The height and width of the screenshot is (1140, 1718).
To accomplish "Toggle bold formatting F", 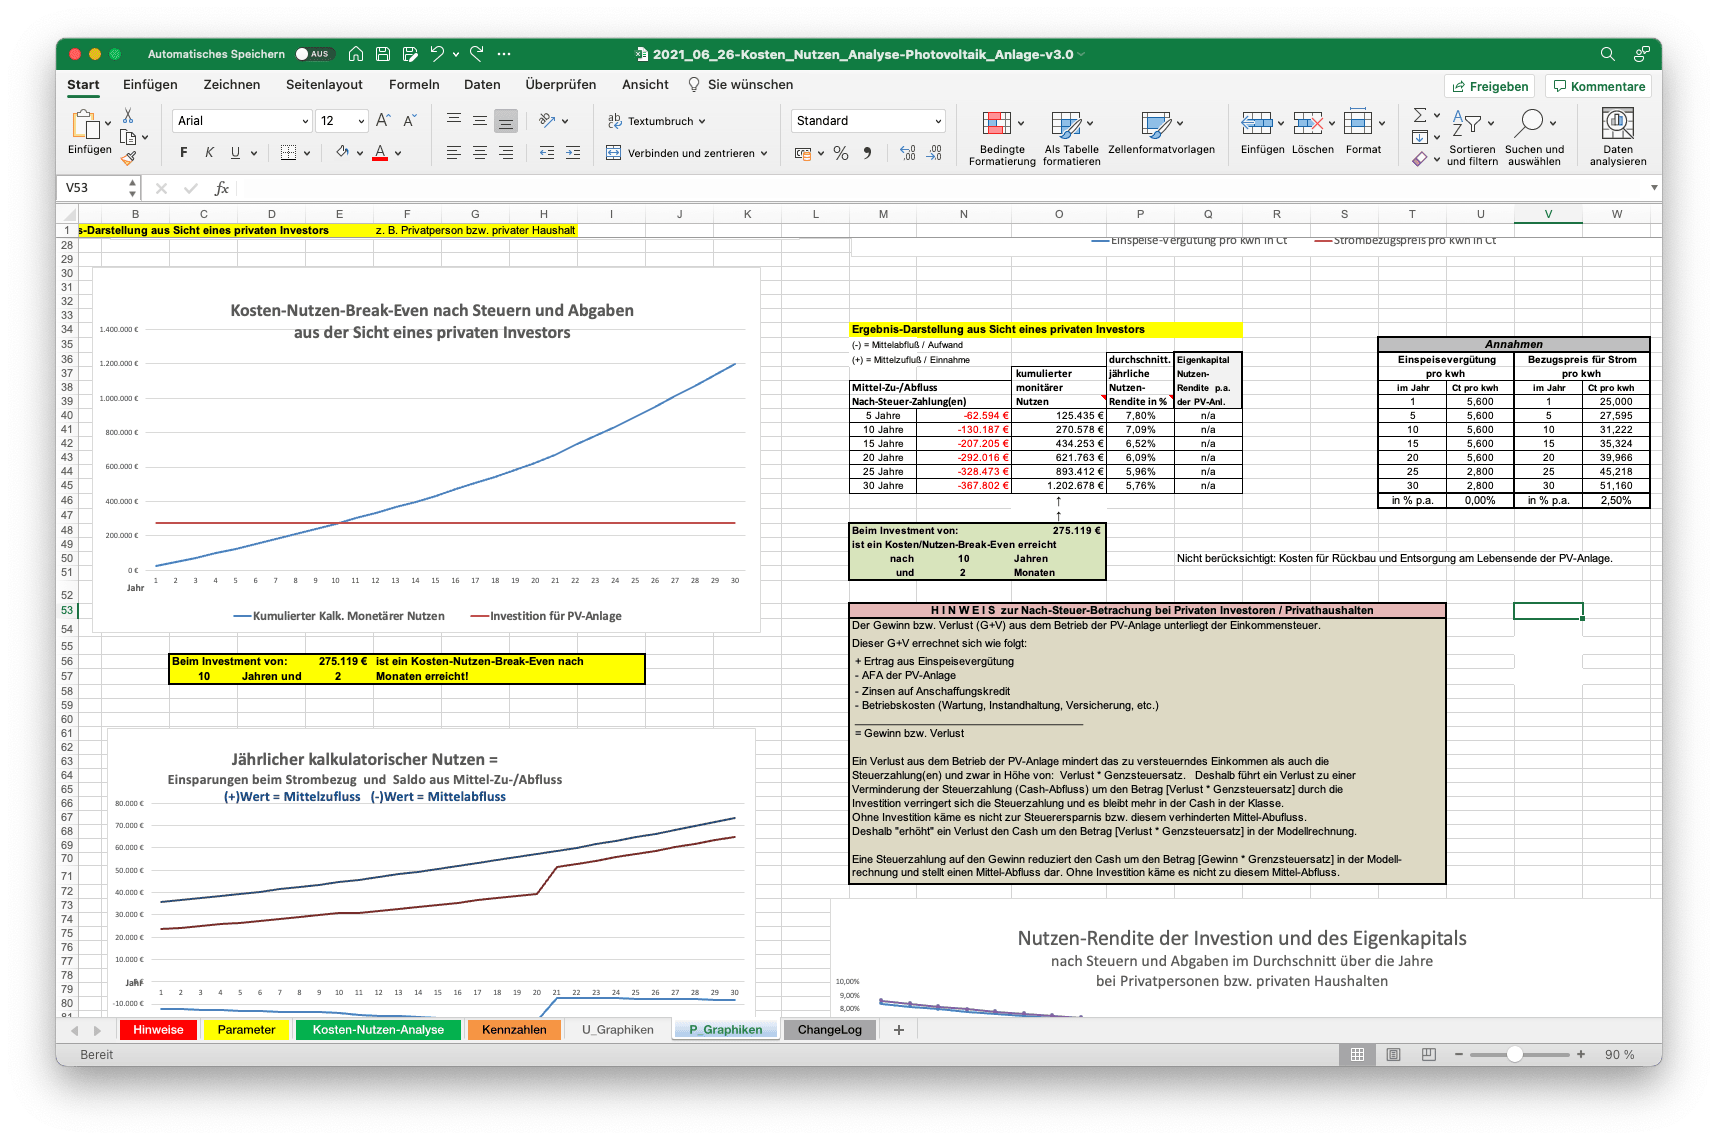I will tap(183, 153).
